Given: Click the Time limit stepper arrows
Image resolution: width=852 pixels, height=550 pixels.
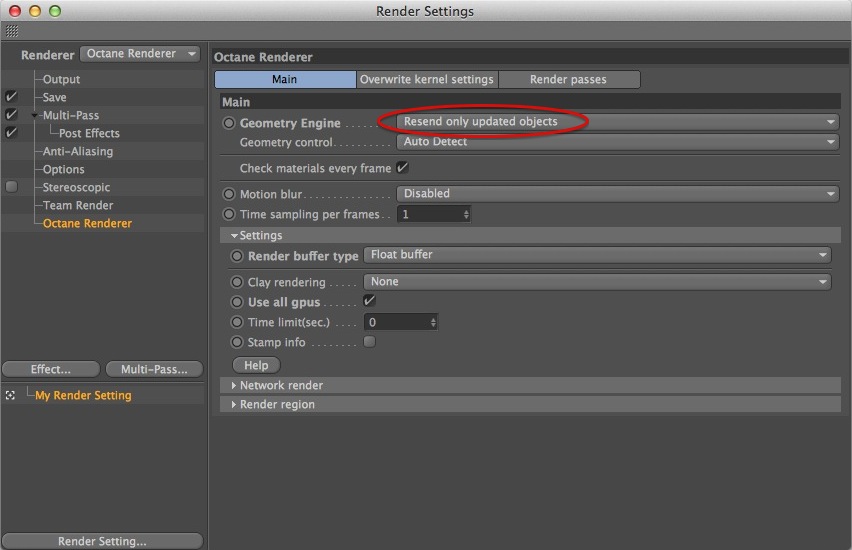Looking at the screenshot, I should tap(433, 323).
